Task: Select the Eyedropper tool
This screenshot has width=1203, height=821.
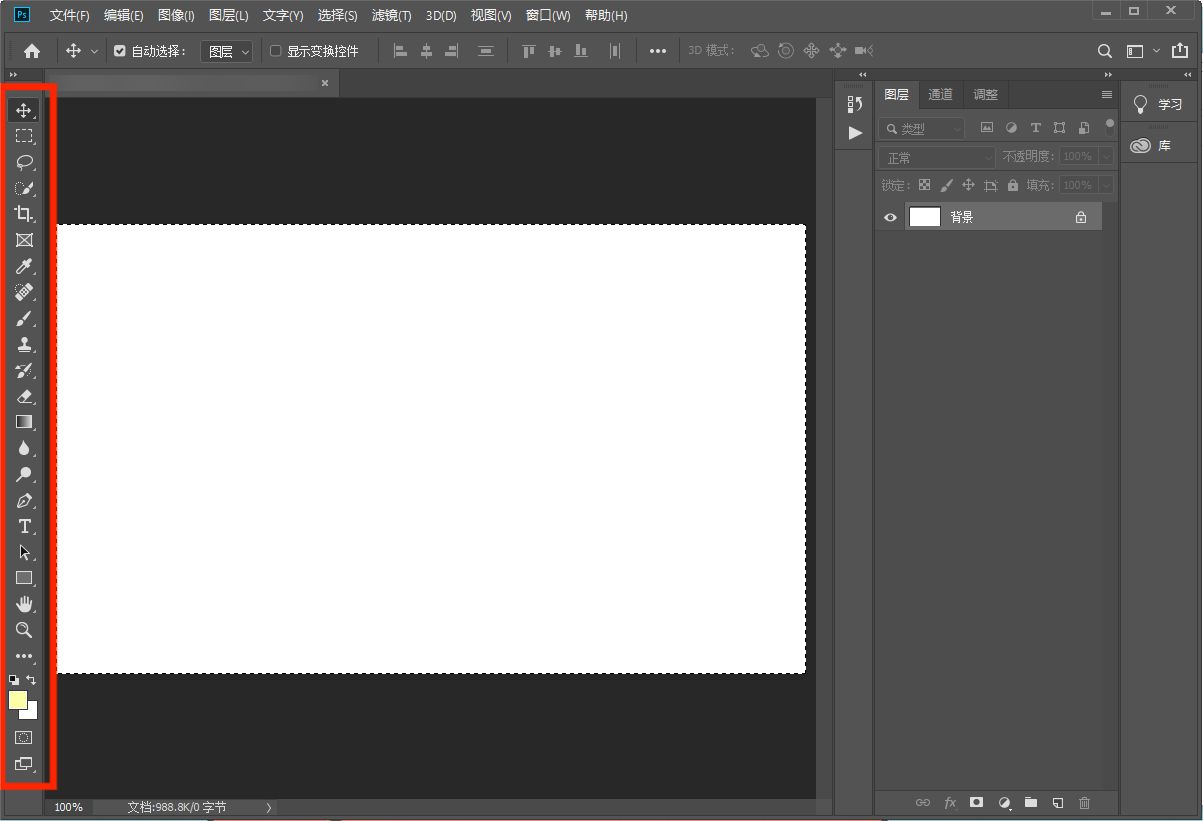Action: coord(24,266)
